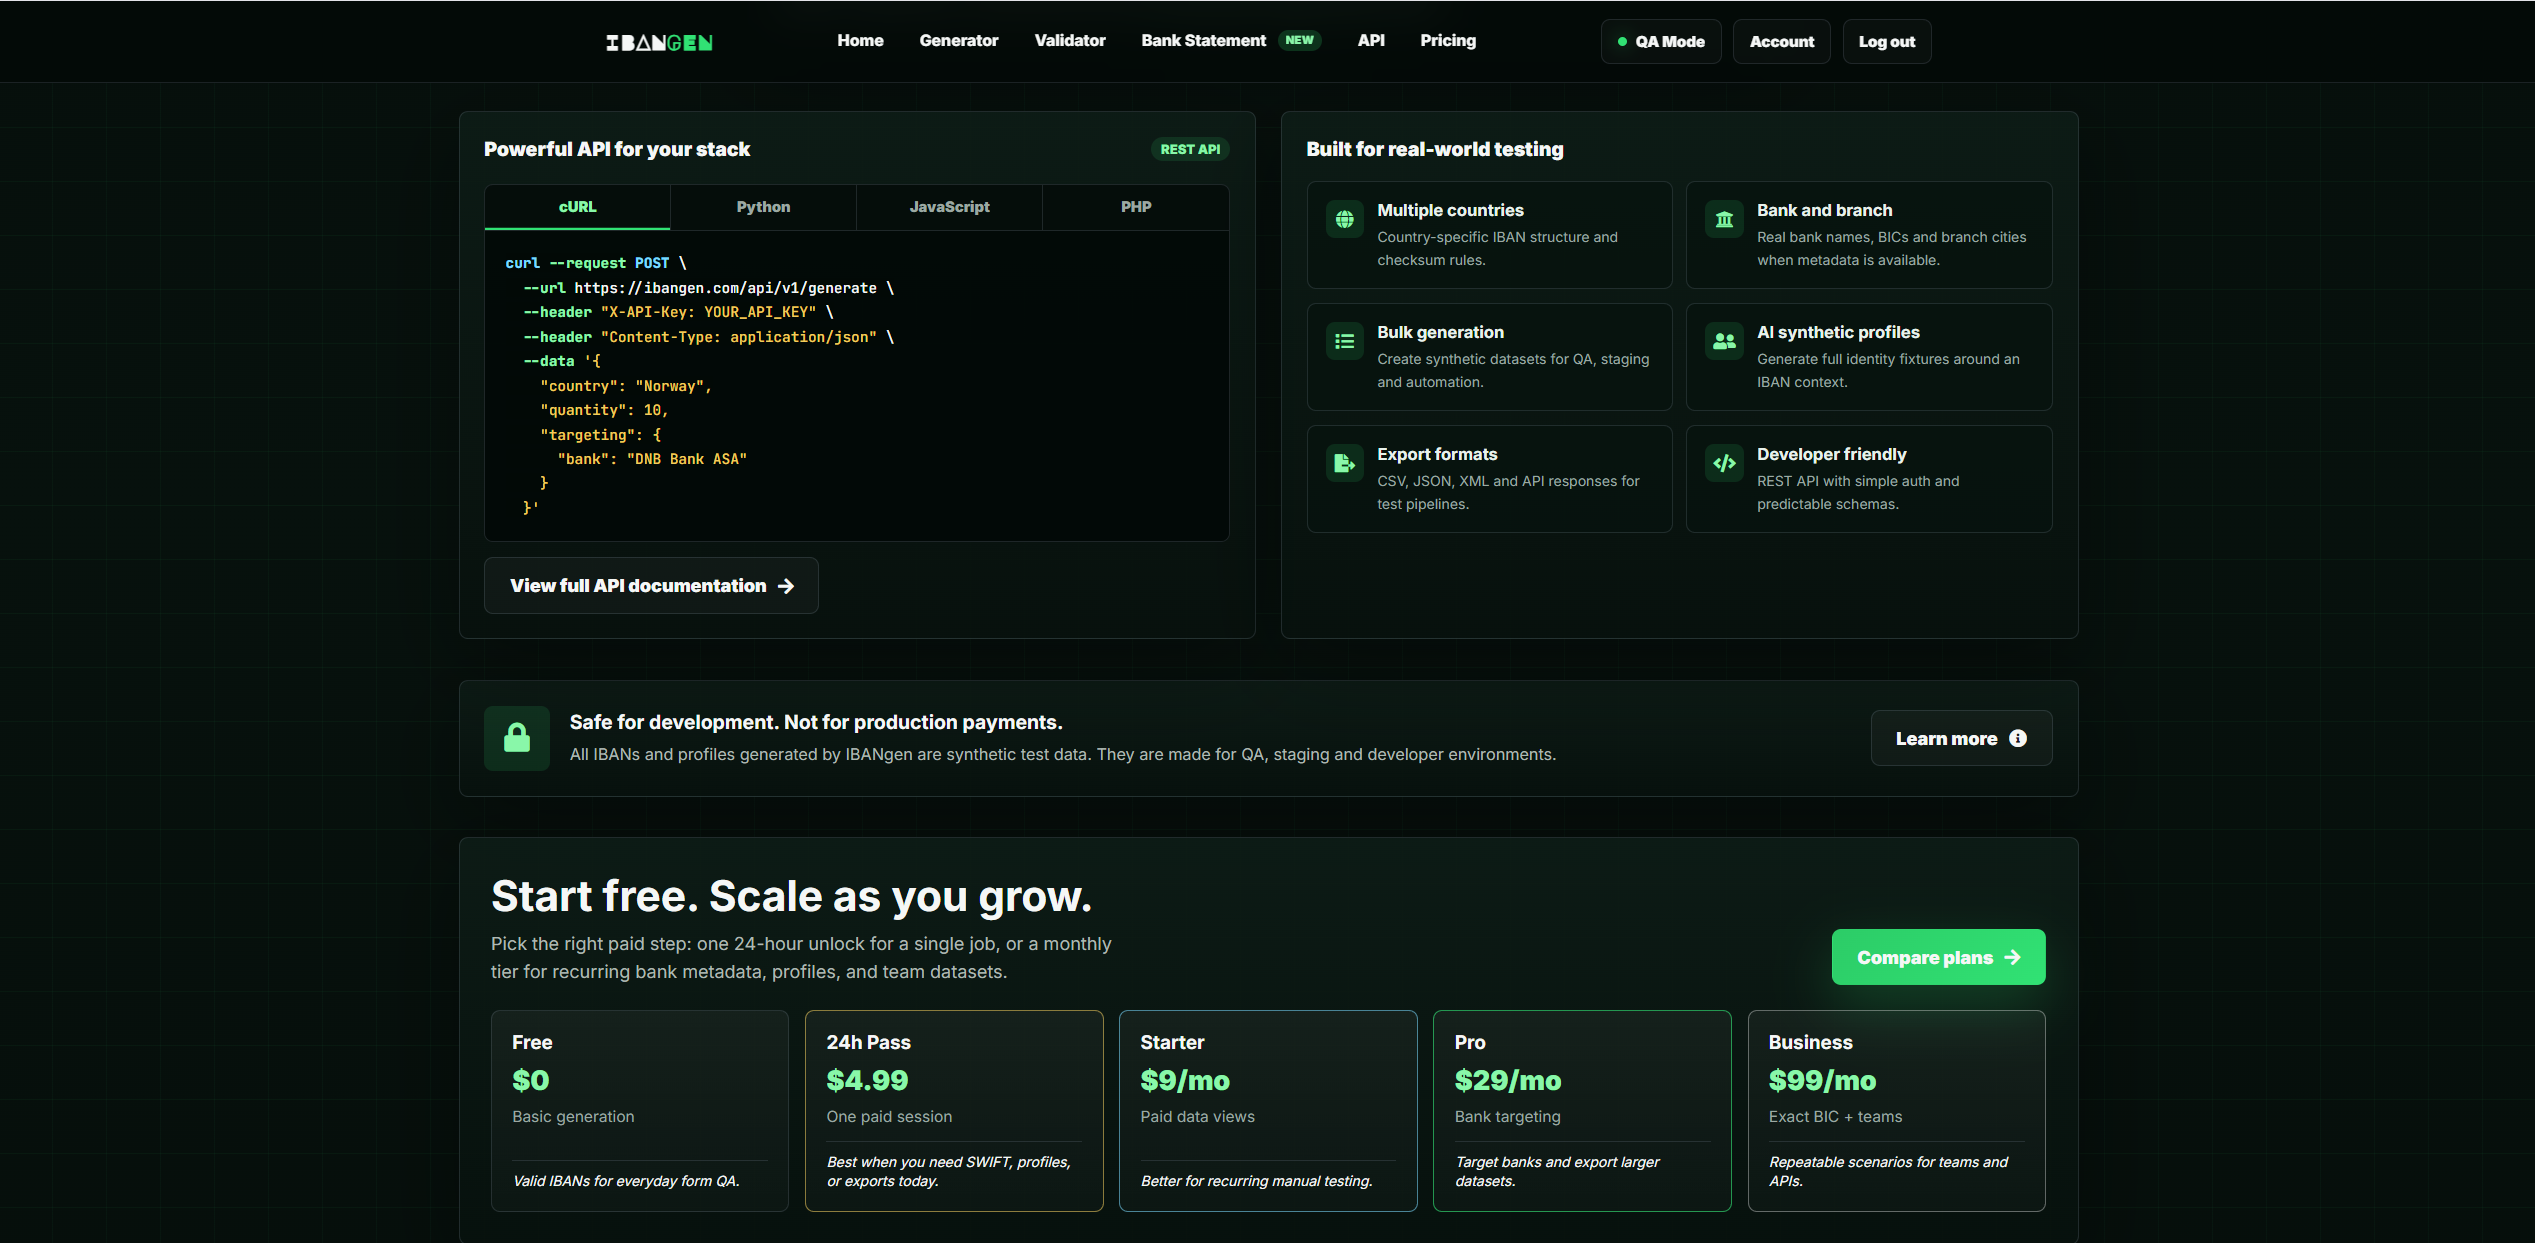Open the Home nav item

click(860, 41)
